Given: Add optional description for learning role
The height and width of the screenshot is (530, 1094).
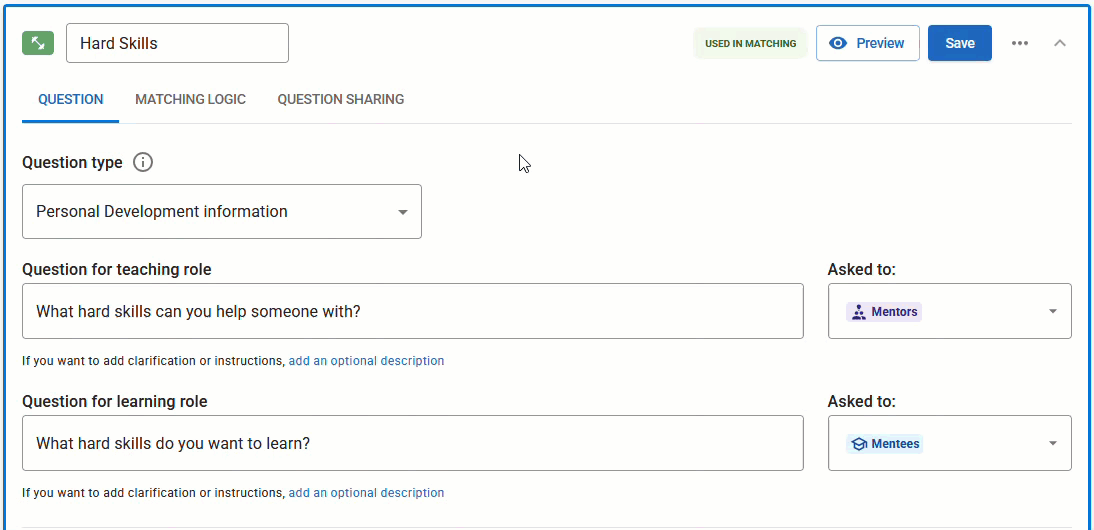Looking at the screenshot, I should [x=366, y=493].
